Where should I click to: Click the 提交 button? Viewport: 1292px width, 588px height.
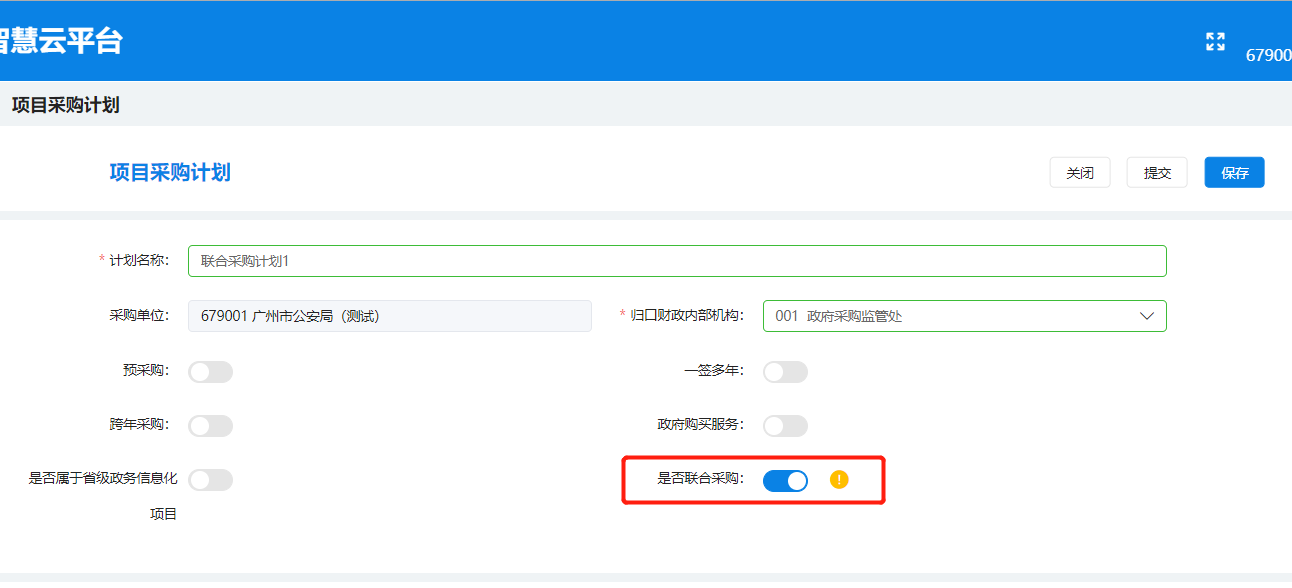1157,173
